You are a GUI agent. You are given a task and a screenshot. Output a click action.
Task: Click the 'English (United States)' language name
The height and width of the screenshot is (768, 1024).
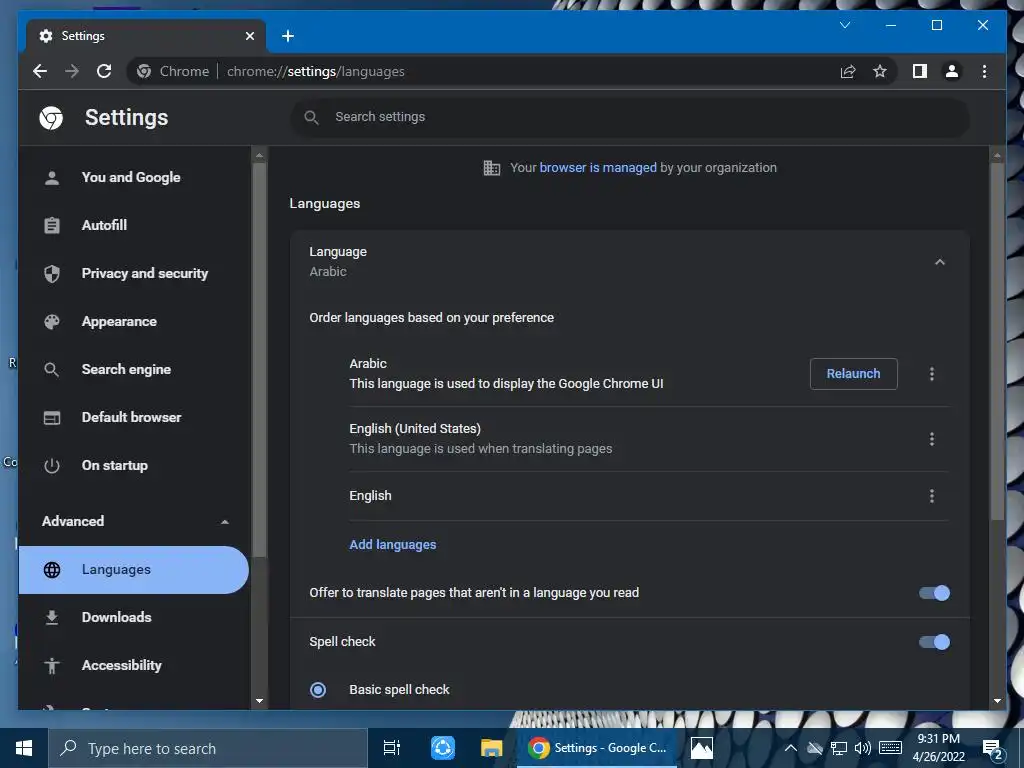pyautogui.click(x=415, y=429)
